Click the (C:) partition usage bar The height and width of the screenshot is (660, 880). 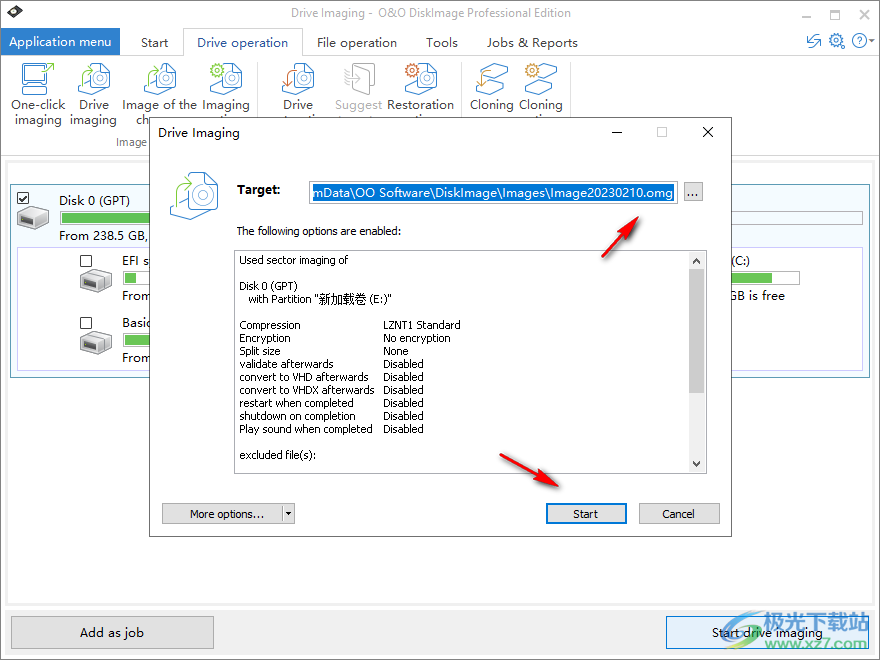pos(765,278)
